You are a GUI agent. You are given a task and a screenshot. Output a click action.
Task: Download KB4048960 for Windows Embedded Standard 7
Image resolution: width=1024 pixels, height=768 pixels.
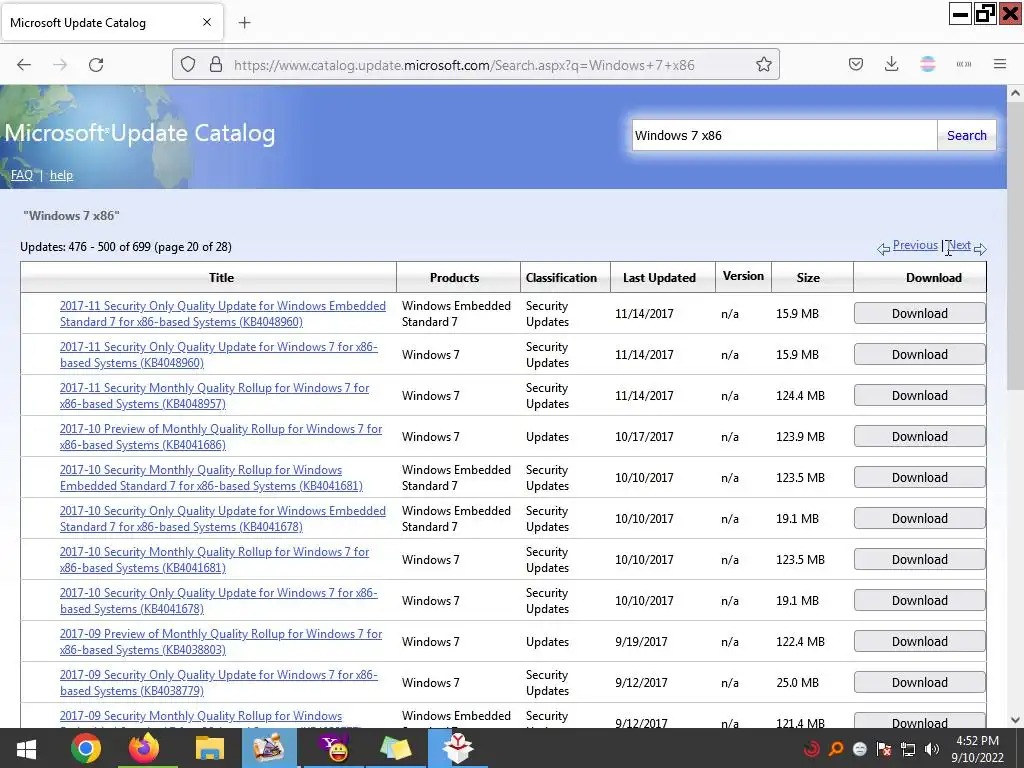click(920, 313)
